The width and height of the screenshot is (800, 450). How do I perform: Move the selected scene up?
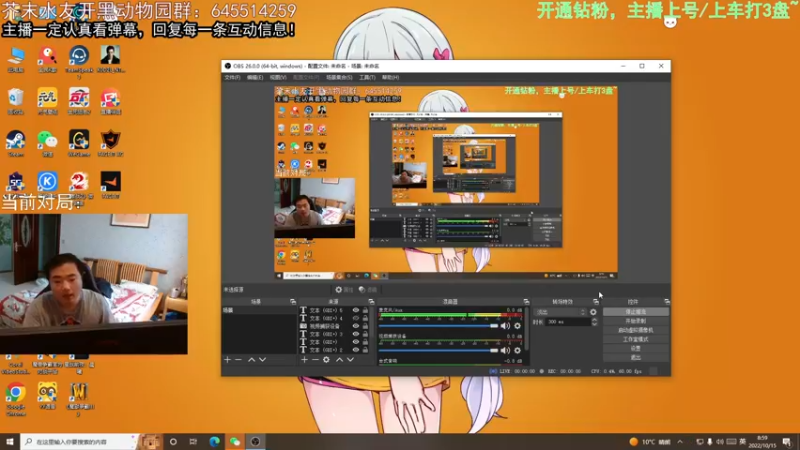(252, 360)
